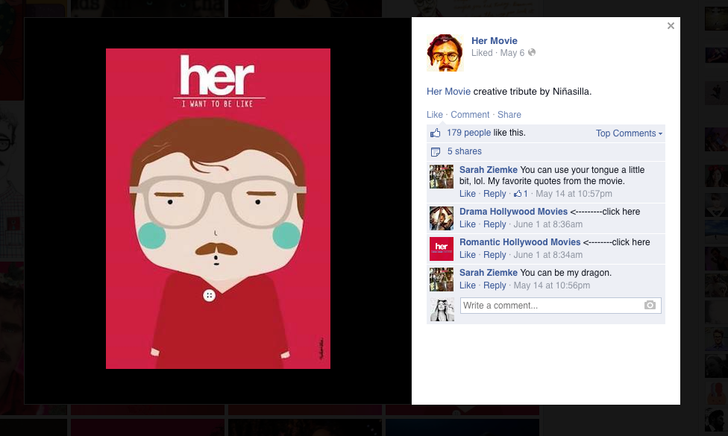The height and width of the screenshot is (436, 728).
Task: Like the photo post
Action: 435,115
